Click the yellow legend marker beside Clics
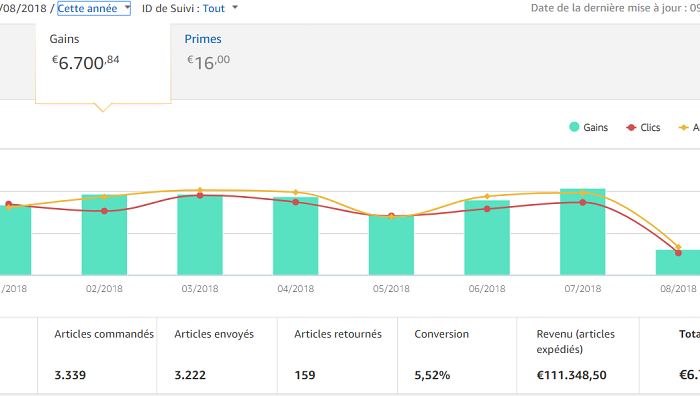Image resolution: width=700 pixels, height=396 pixels. tap(683, 128)
